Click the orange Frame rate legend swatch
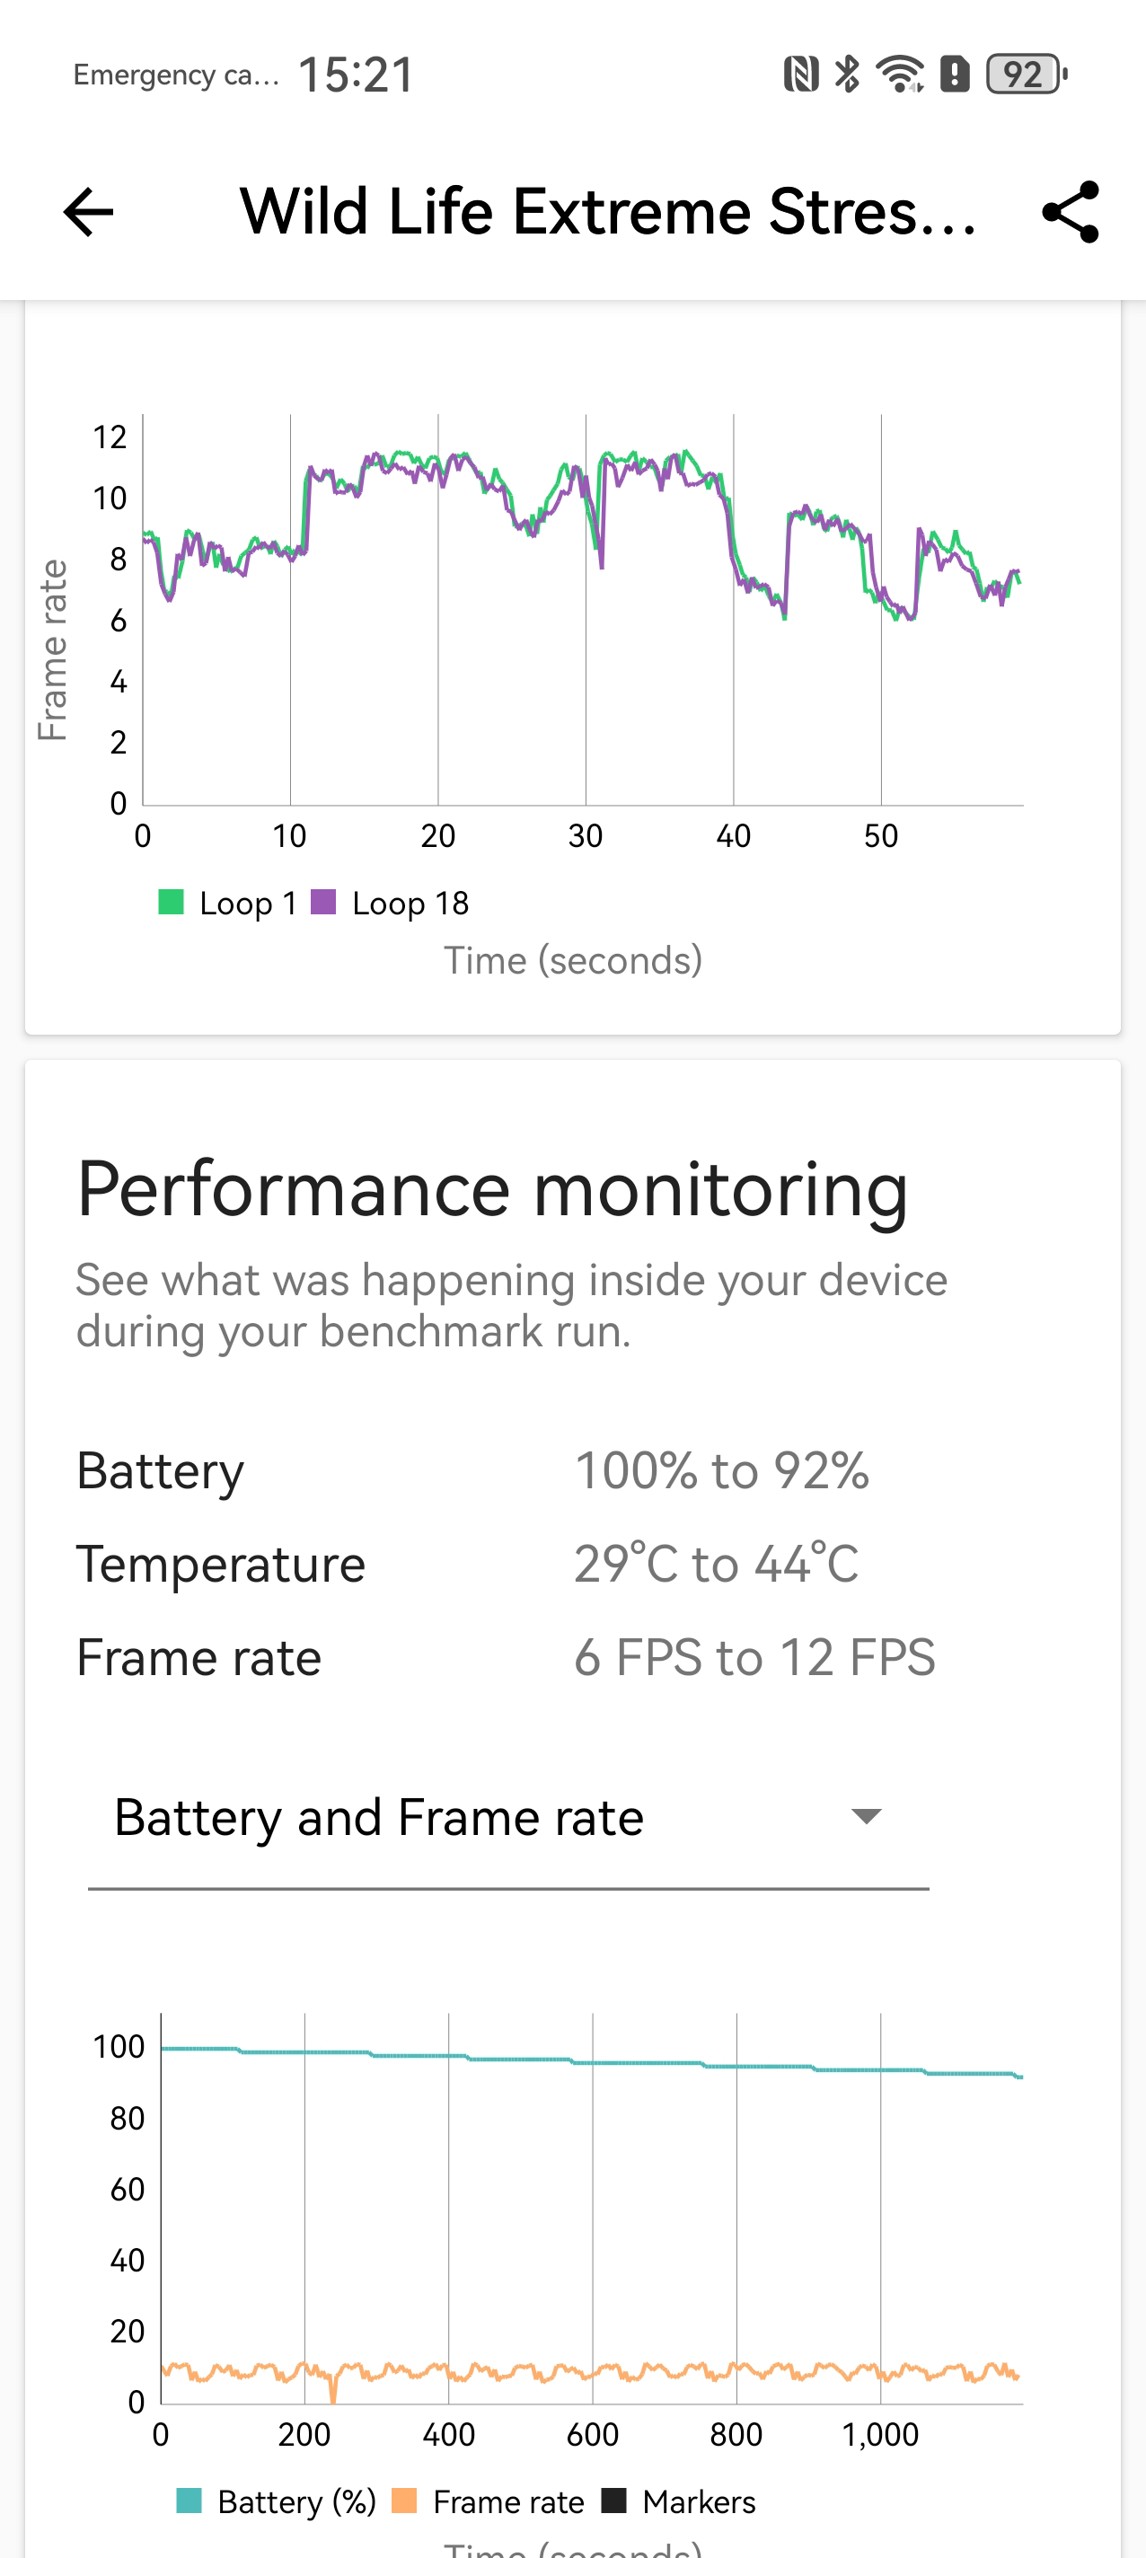Viewport: 1146px width, 2558px height. coord(404,2500)
